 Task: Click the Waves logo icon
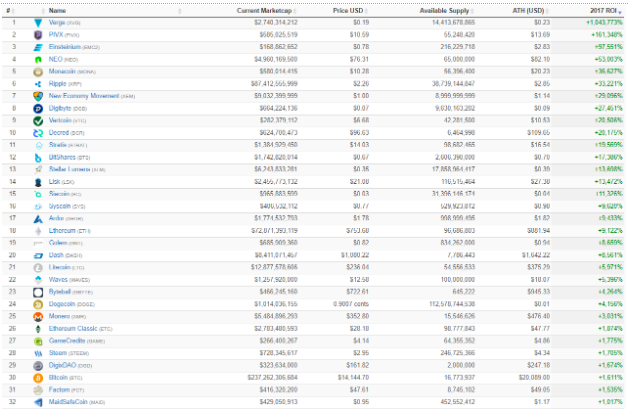(x=38, y=280)
